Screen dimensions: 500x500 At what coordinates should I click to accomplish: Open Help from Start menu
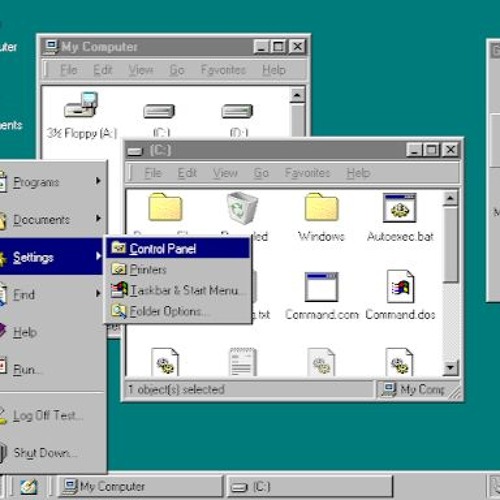tap(51, 332)
